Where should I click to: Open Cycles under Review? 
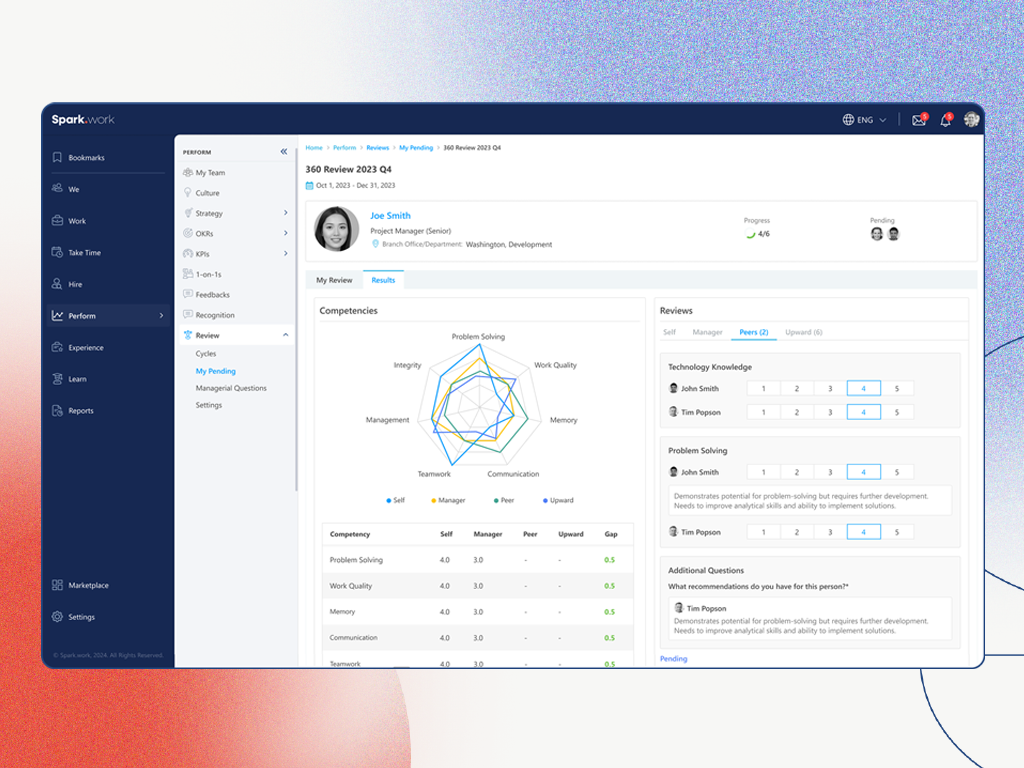[206, 353]
